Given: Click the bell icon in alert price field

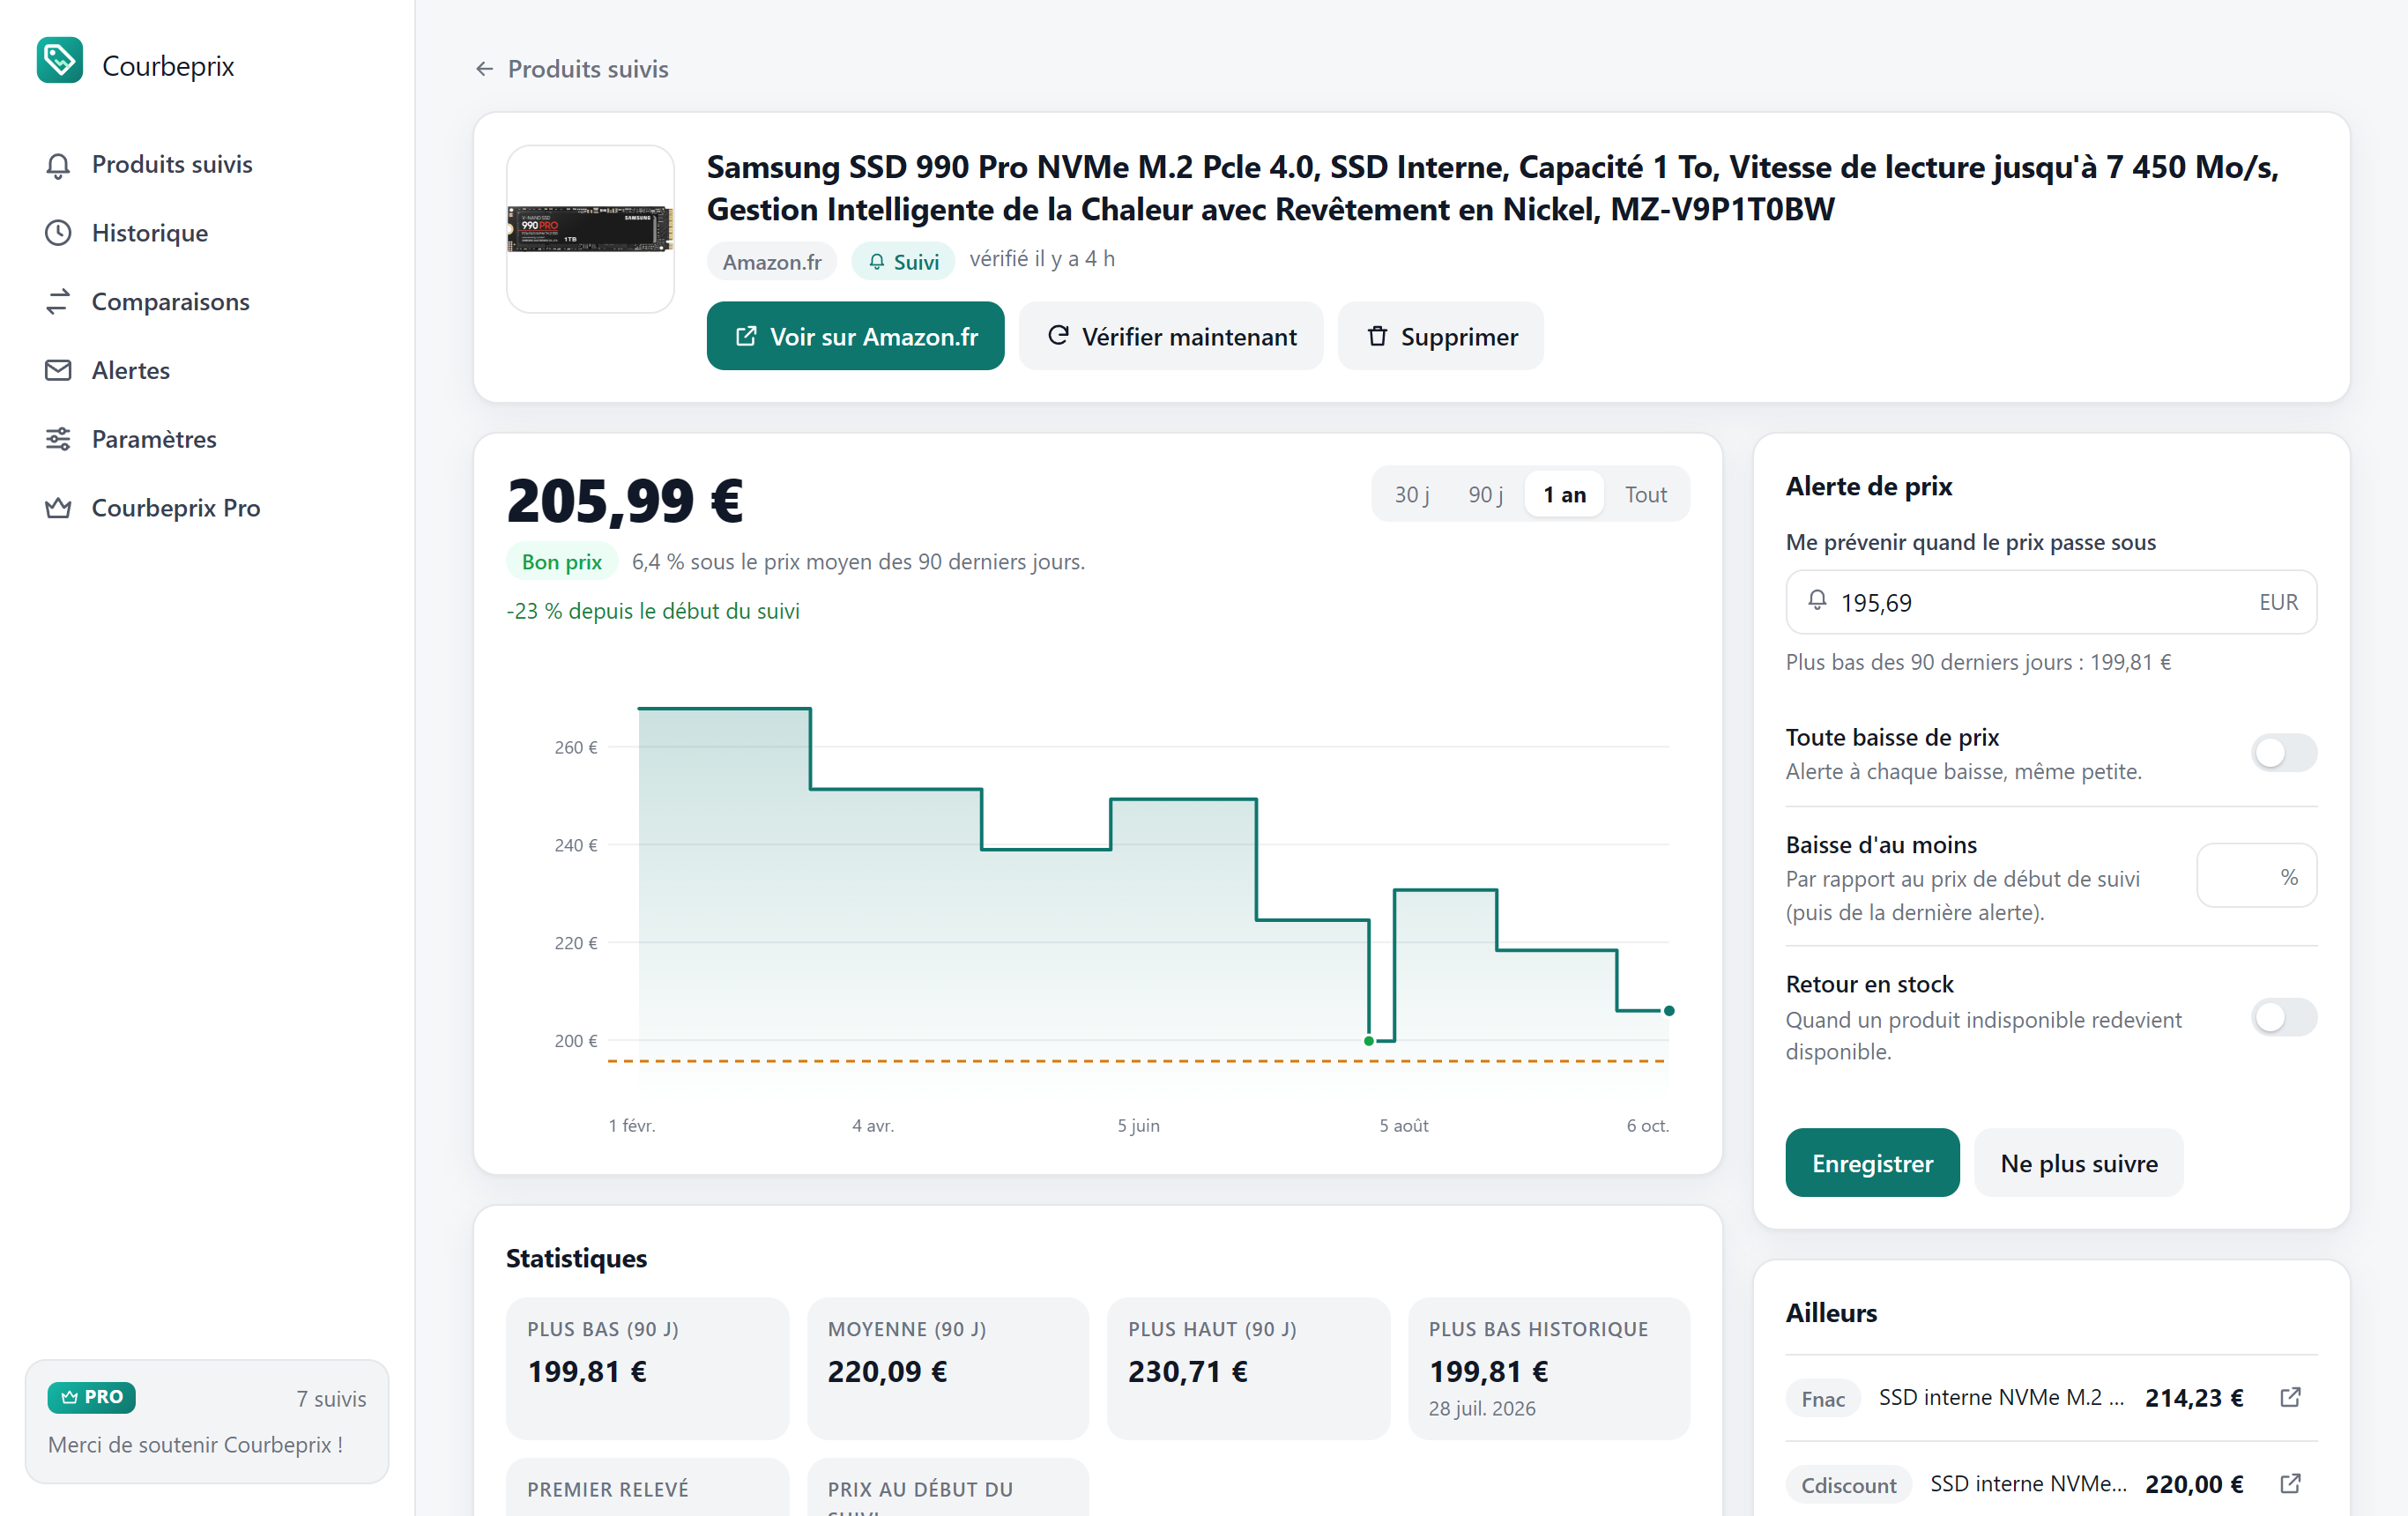Looking at the screenshot, I should click(x=1817, y=601).
